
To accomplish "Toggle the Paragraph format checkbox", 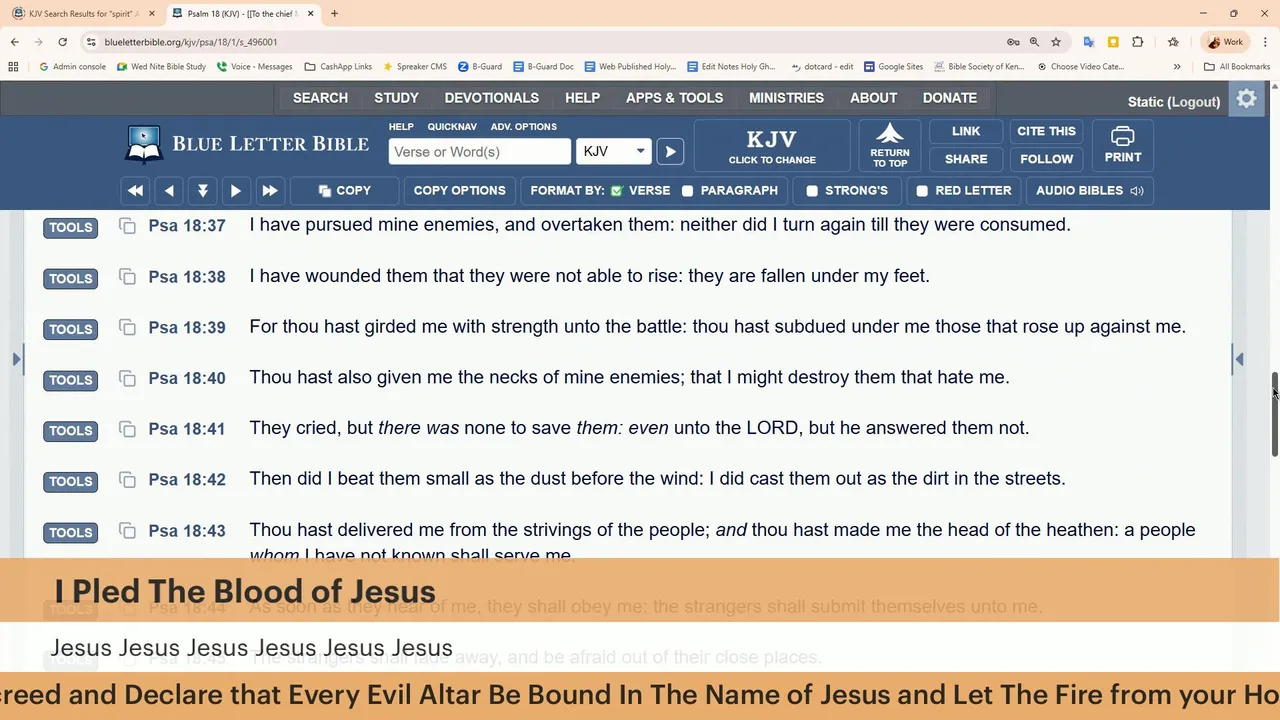I will point(687,191).
